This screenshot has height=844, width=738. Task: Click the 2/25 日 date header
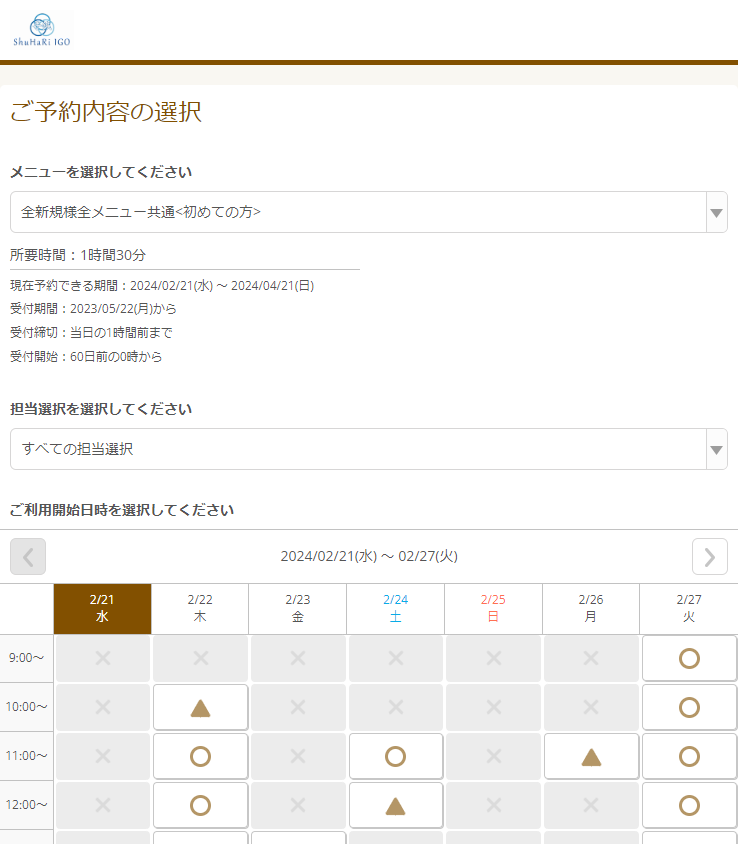tap(493, 608)
